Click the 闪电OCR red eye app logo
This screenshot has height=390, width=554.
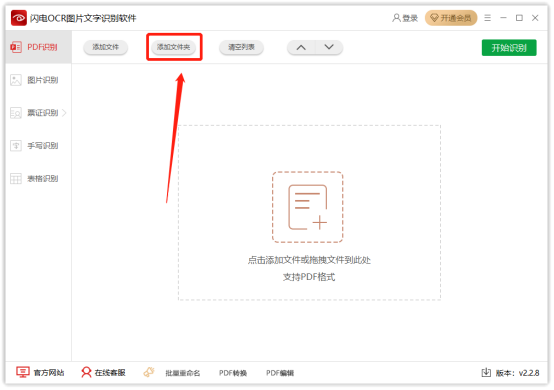[x=18, y=18]
